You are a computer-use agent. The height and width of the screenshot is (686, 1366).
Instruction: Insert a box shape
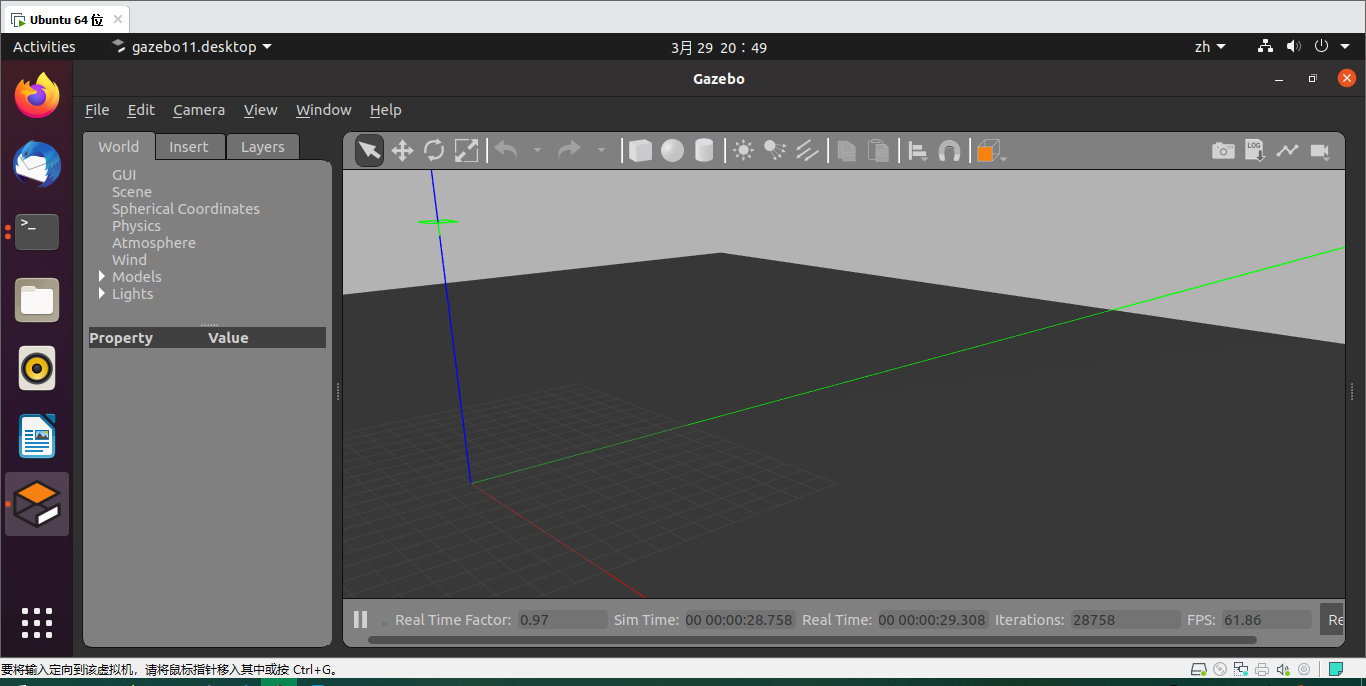point(640,150)
